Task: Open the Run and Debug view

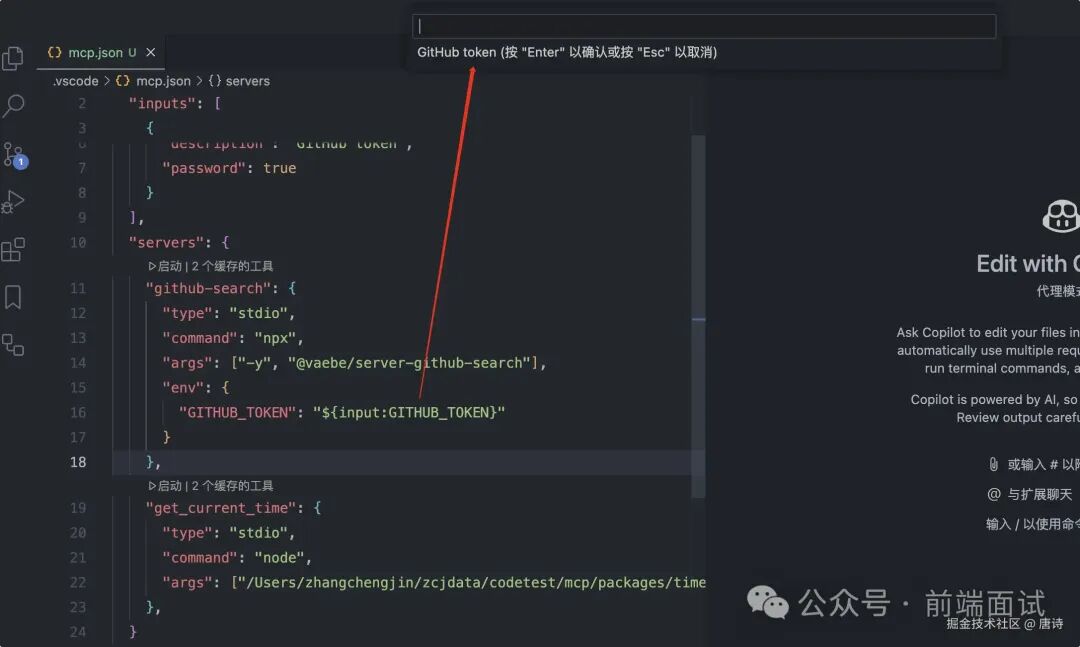Action: [13, 202]
